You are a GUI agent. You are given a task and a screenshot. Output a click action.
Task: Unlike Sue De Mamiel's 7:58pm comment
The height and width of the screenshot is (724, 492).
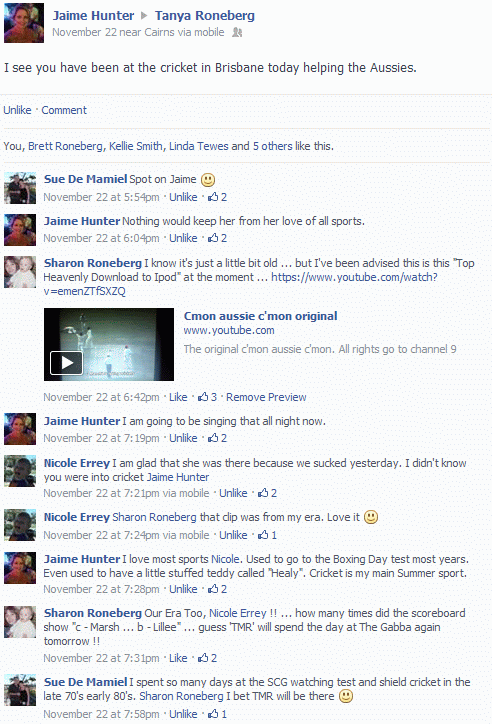click(183, 714)
